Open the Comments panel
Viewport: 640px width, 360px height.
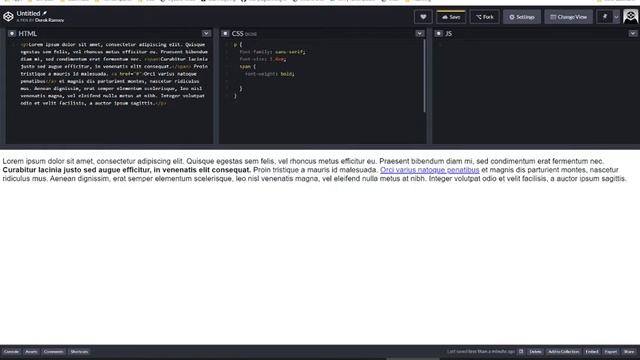click(53, 351)
